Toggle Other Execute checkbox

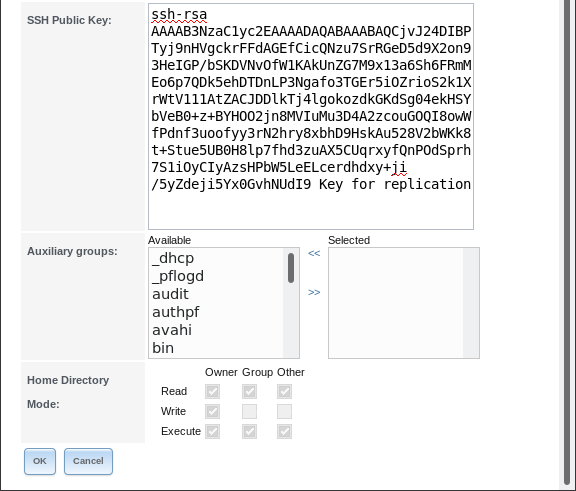pos(284,432)
